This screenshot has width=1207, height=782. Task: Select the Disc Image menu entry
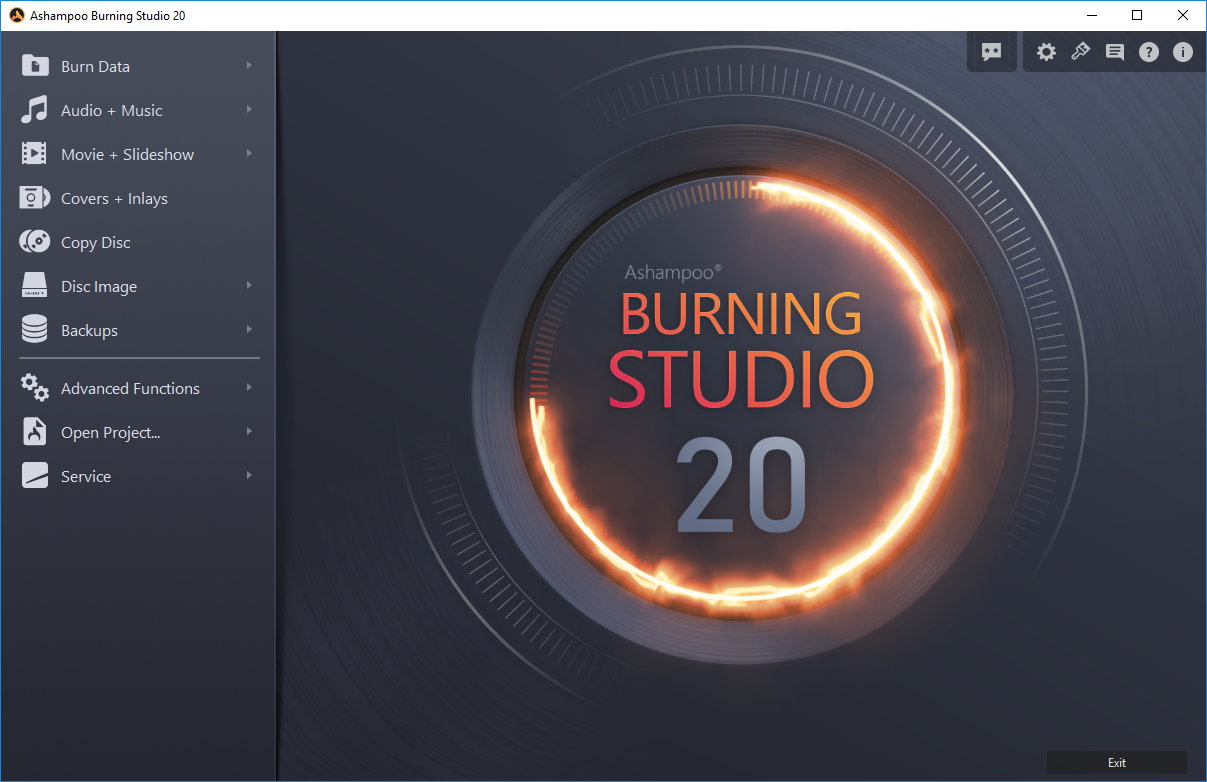(138, 286)
